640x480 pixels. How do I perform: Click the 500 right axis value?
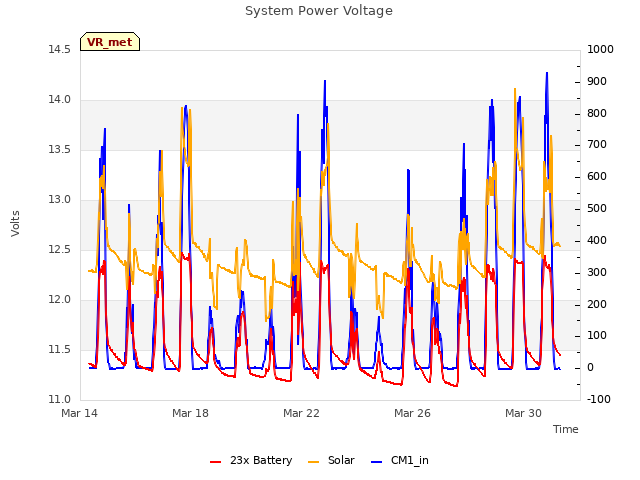(x=597, y=208)
